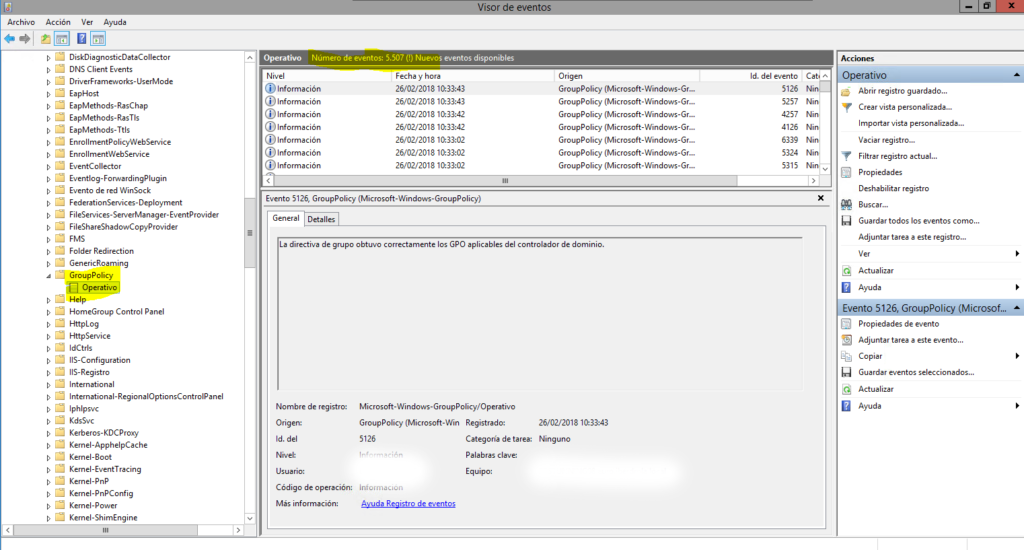
Task: Click the Propiedades icon in Acciones
Action: (846, 172)
